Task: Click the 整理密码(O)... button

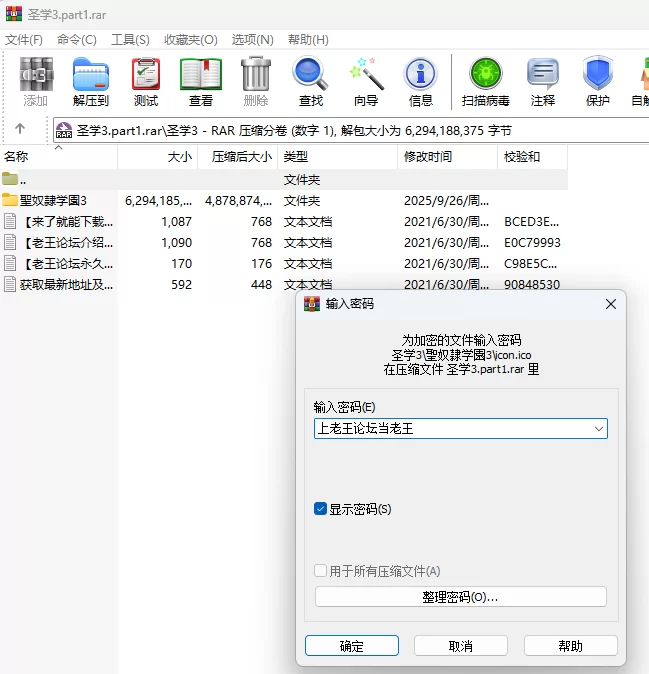Action: click(x=461, y=597)
